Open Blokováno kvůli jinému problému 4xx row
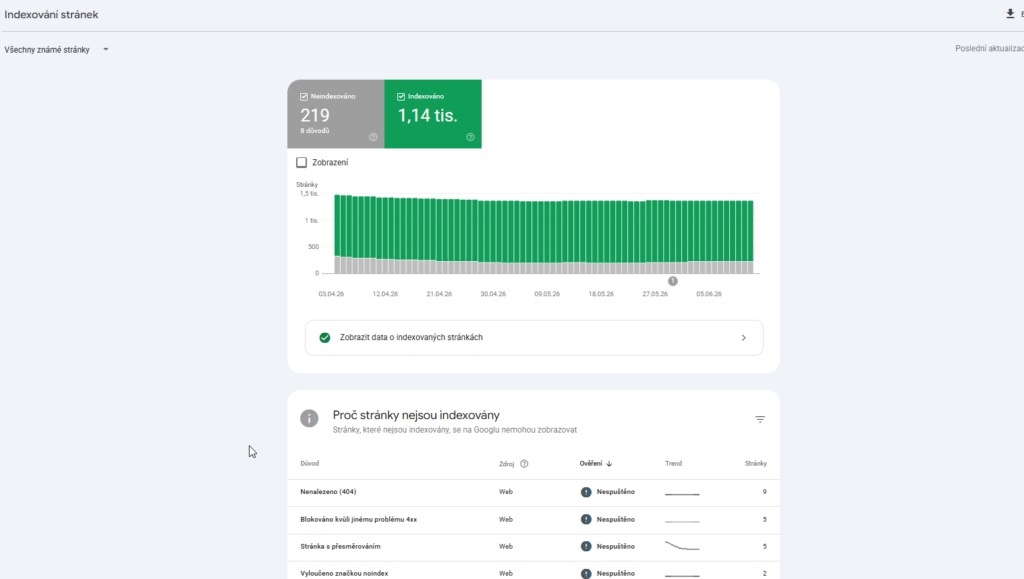 [x=533, y=520]
